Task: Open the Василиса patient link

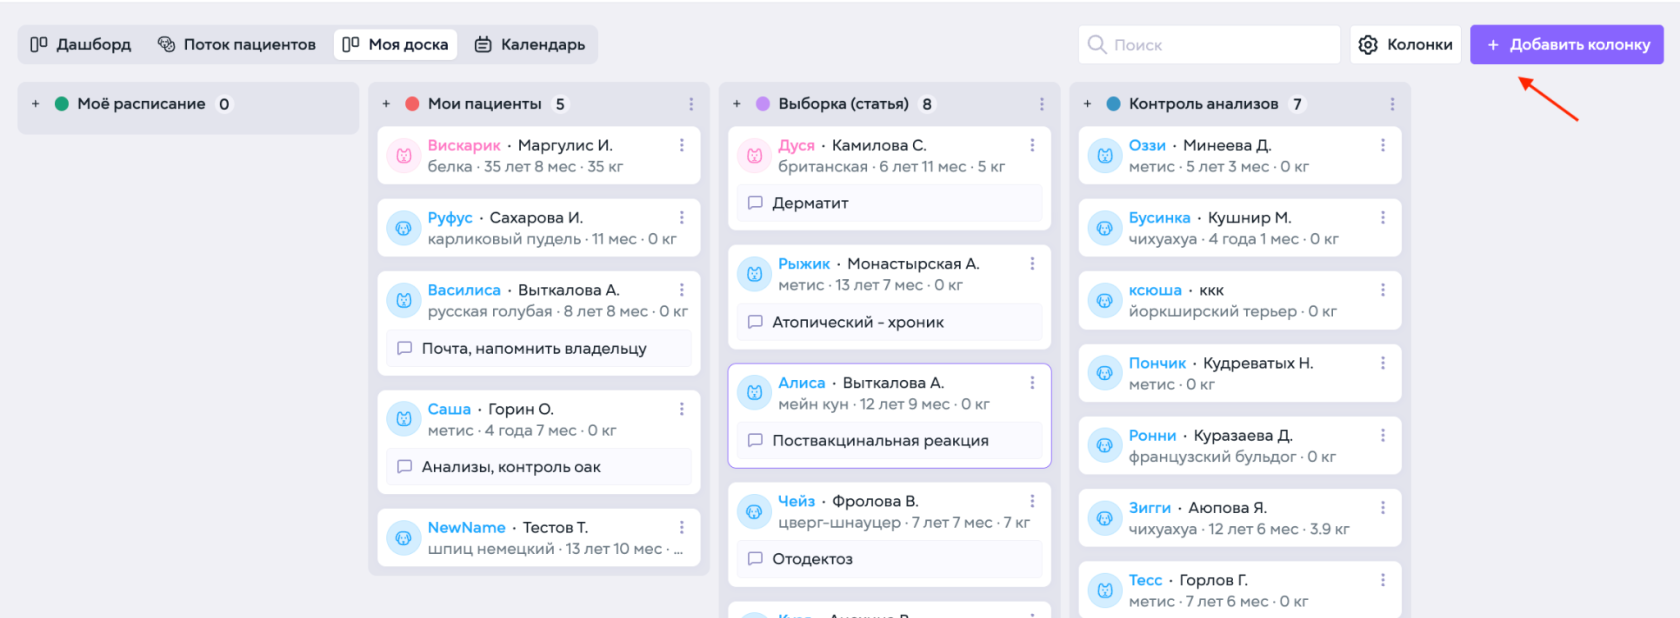Action: pyautogui.click(x=464, y=290)
